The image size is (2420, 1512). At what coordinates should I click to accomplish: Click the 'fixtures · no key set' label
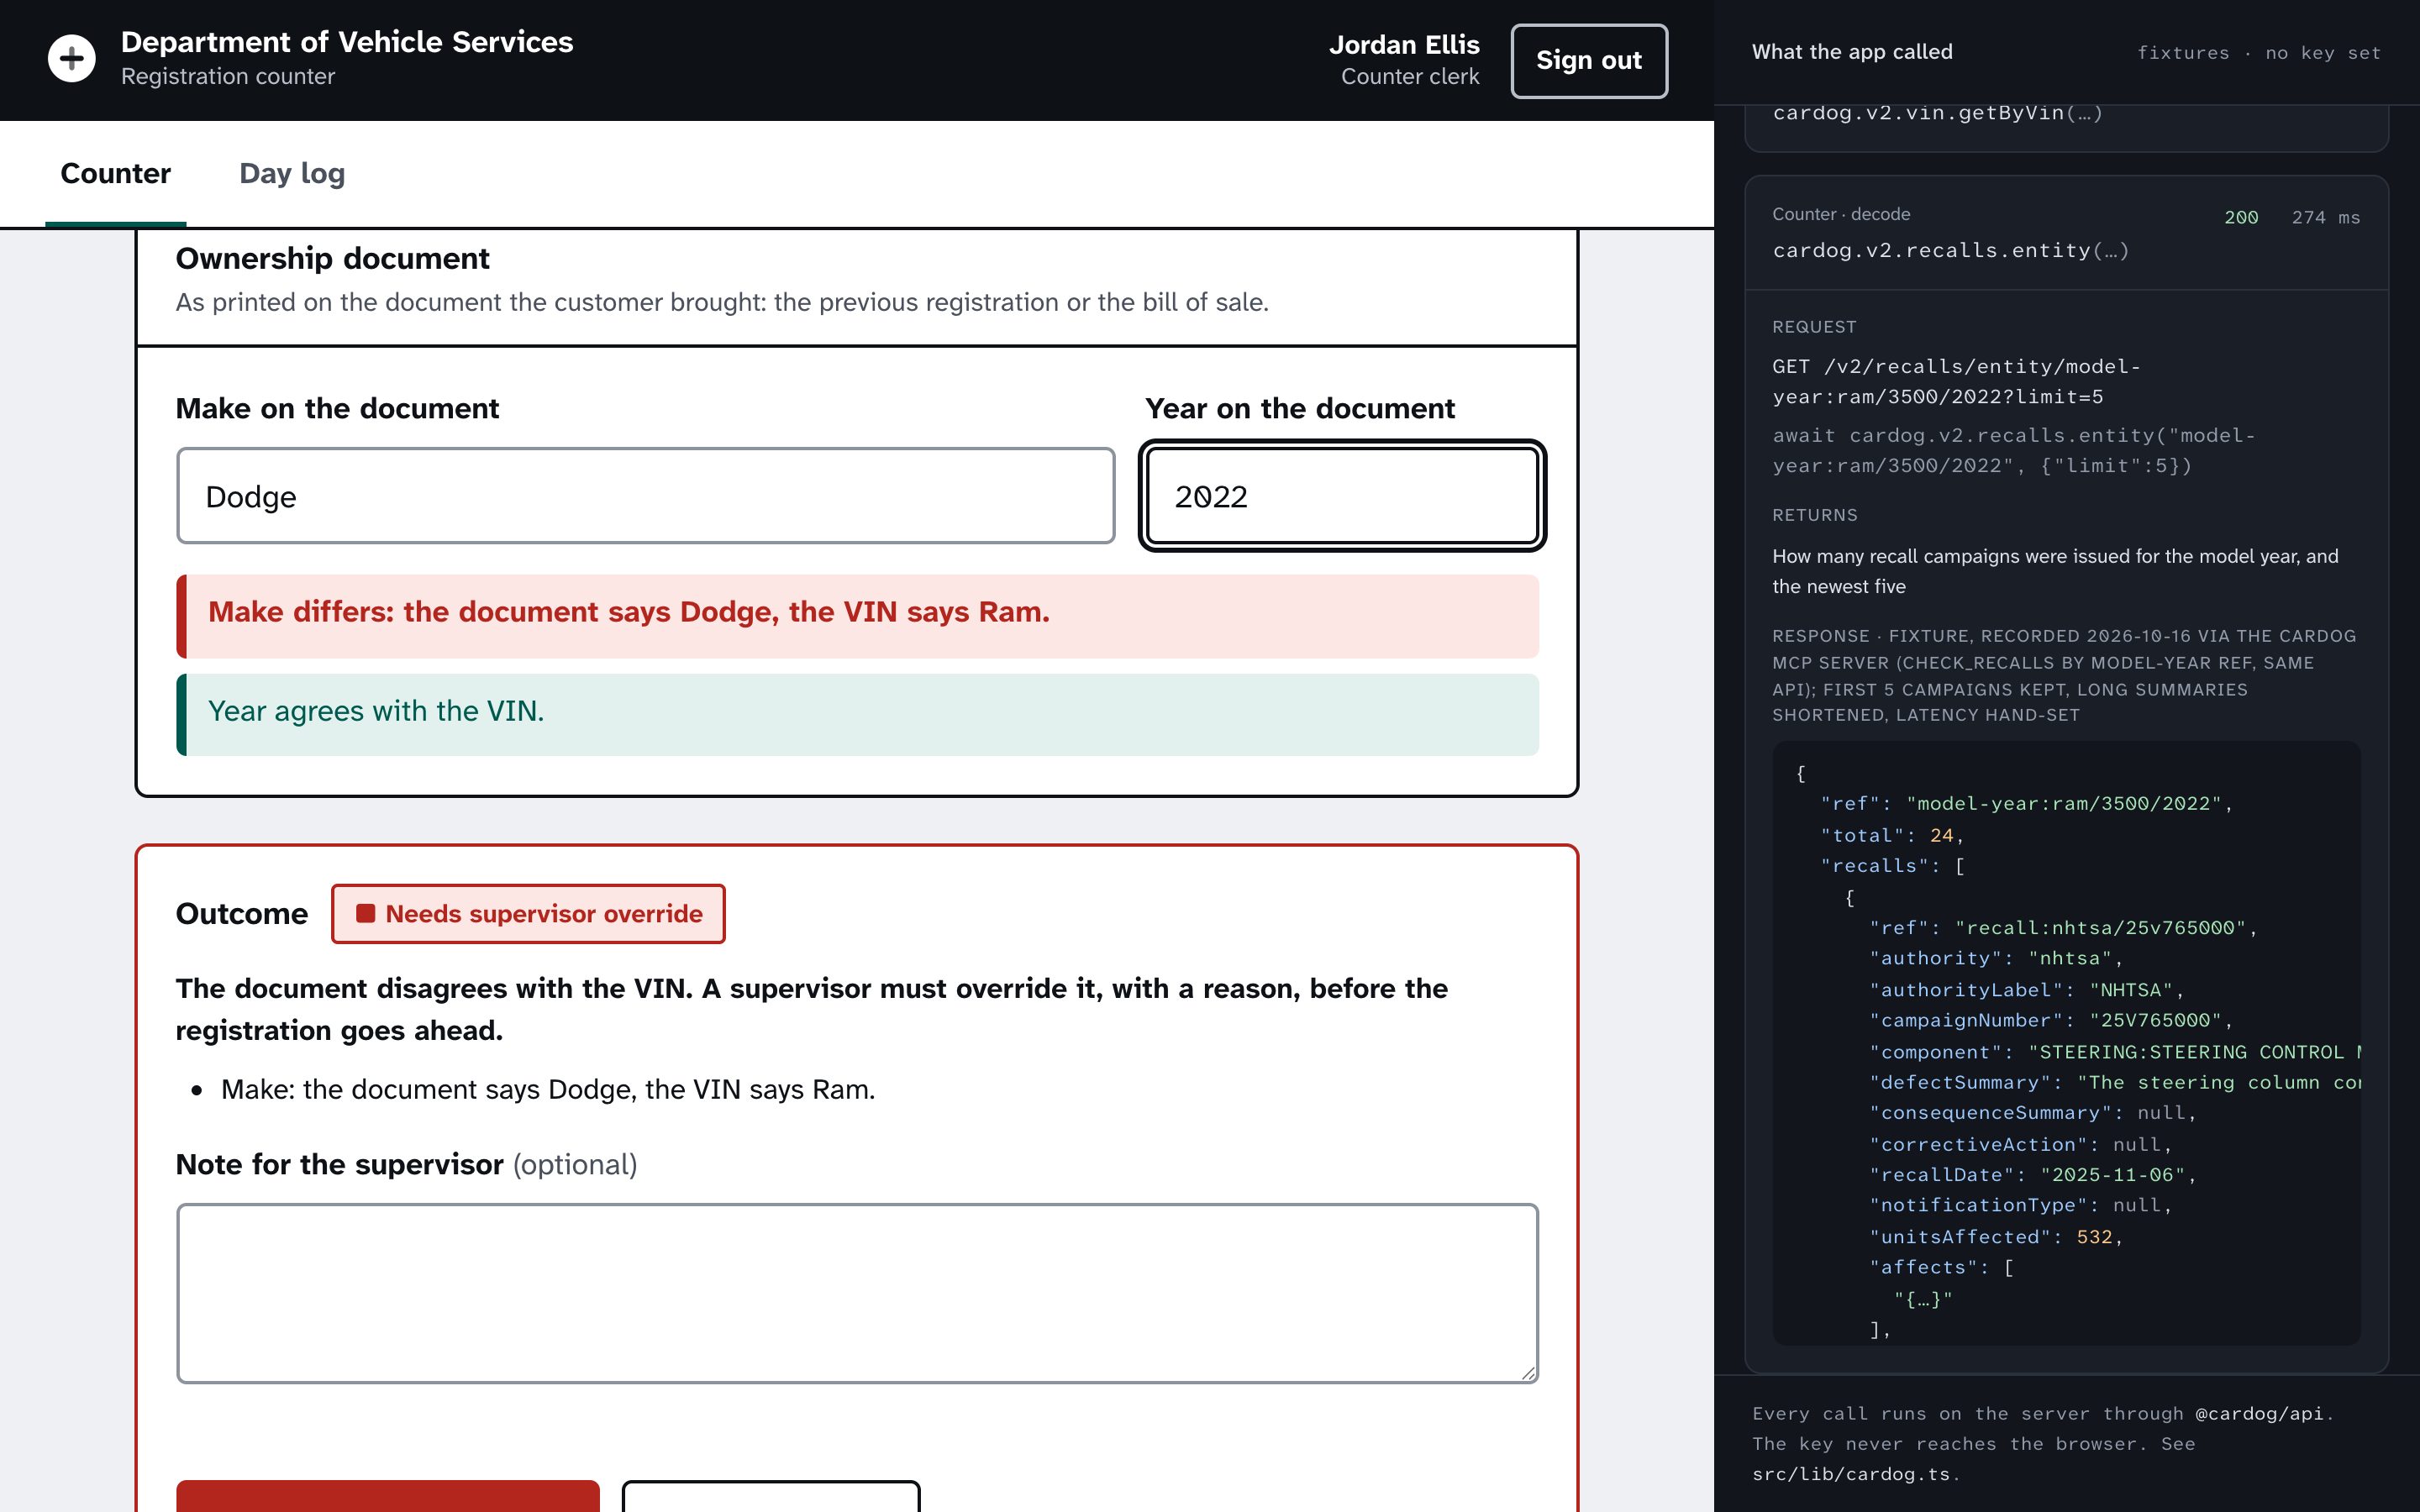[x=2258, y=53]
